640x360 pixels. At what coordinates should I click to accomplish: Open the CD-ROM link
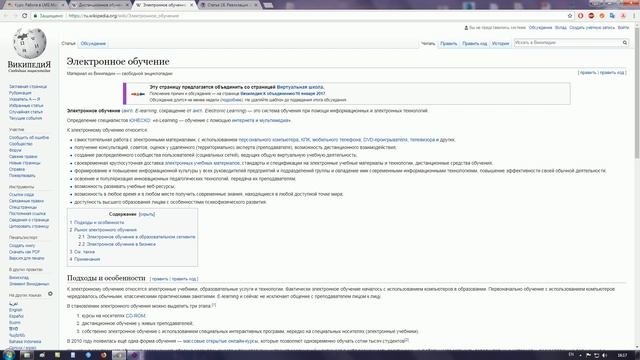pyautogui.click(x=135, y=316)
